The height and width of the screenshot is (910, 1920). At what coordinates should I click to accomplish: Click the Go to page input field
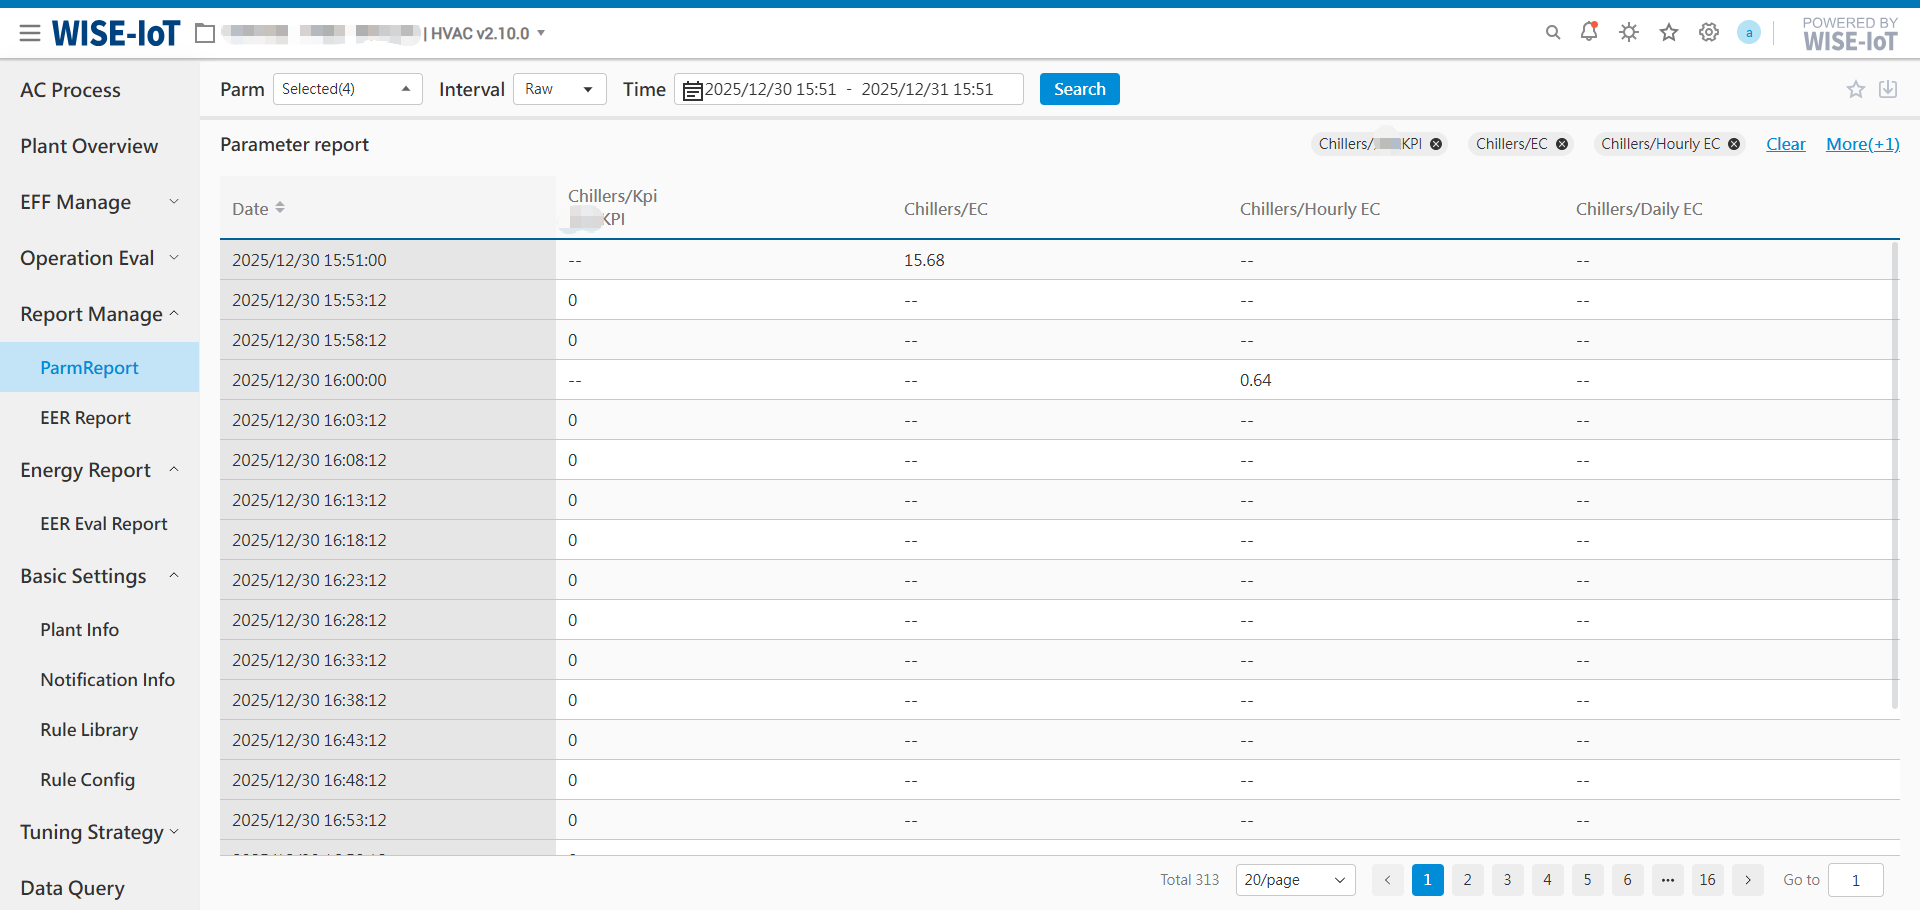pyautogui.click(x=1855, y=880)
